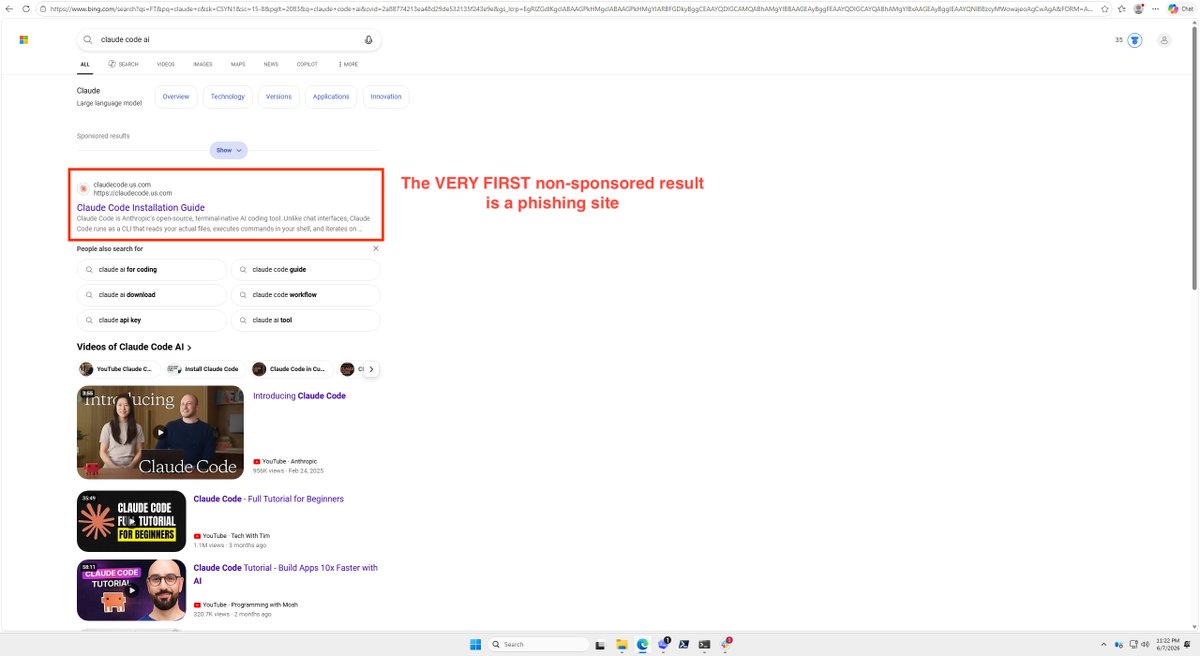Open Claude Code Installation Guide link
The height and width of the screenshot is (656, 1200).
[x=140, y=207]
